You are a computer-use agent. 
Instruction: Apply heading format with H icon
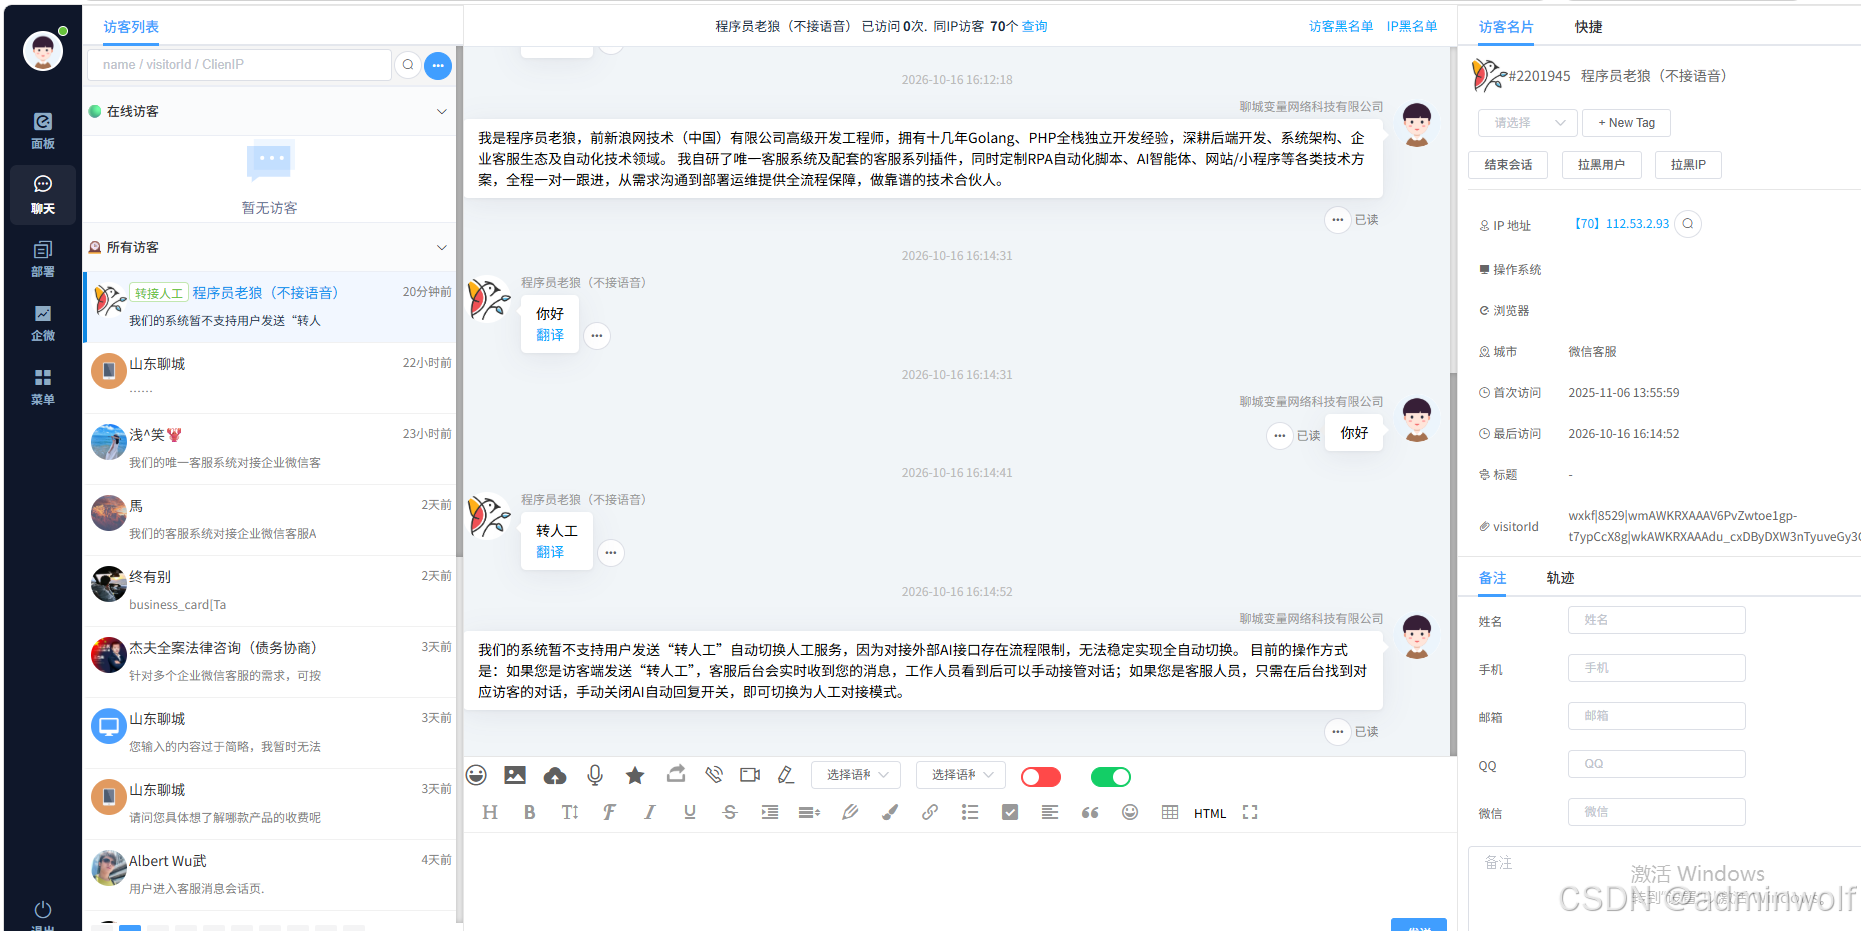(490, 813)
